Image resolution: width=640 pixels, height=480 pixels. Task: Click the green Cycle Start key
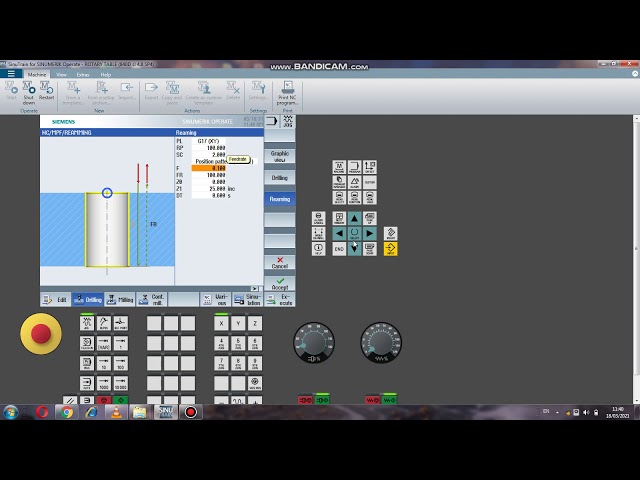pos(121,400)
